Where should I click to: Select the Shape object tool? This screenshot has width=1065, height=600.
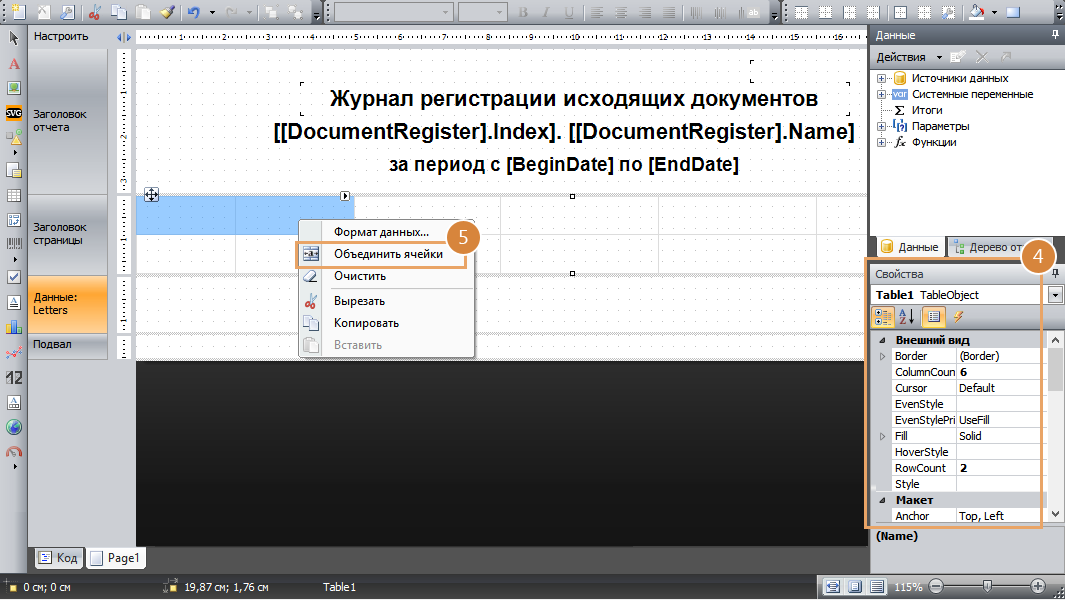tap(14, 137)
